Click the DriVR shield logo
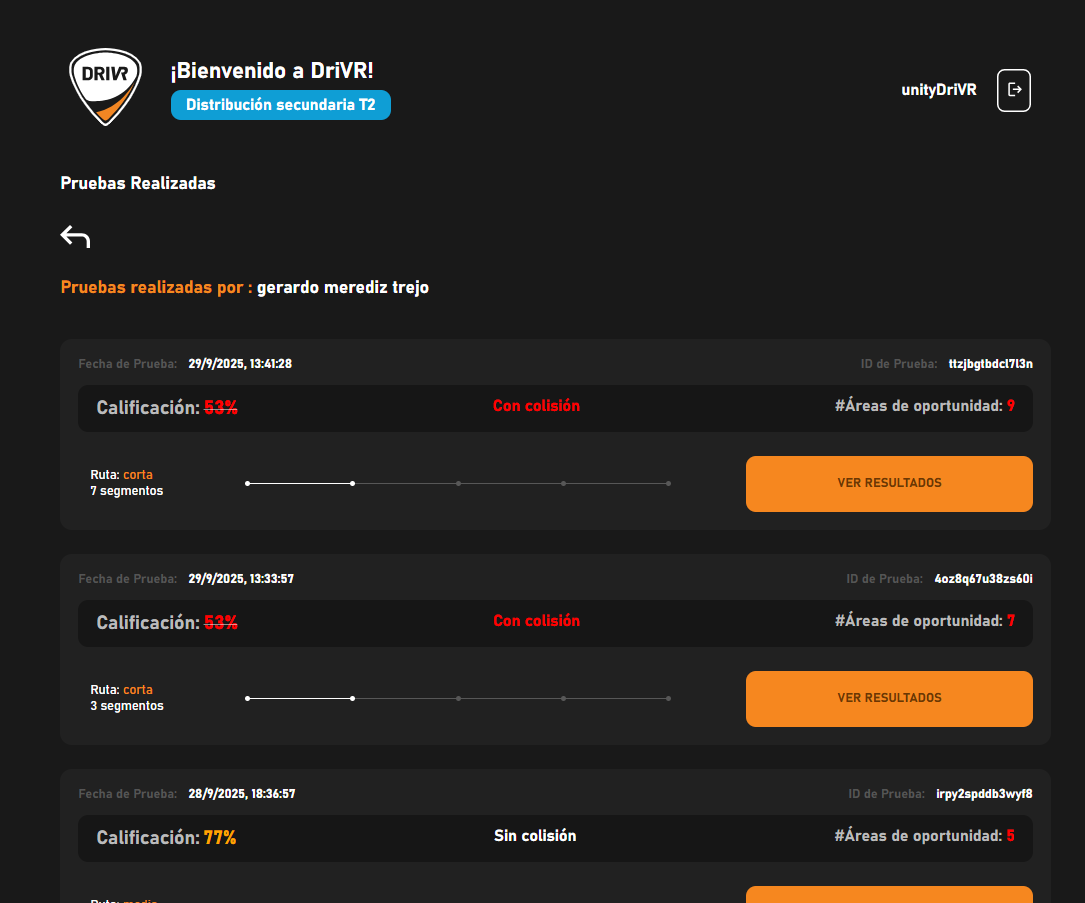Image resolution: width=1085 pixels, height=903 pixels. click(105, 87)
